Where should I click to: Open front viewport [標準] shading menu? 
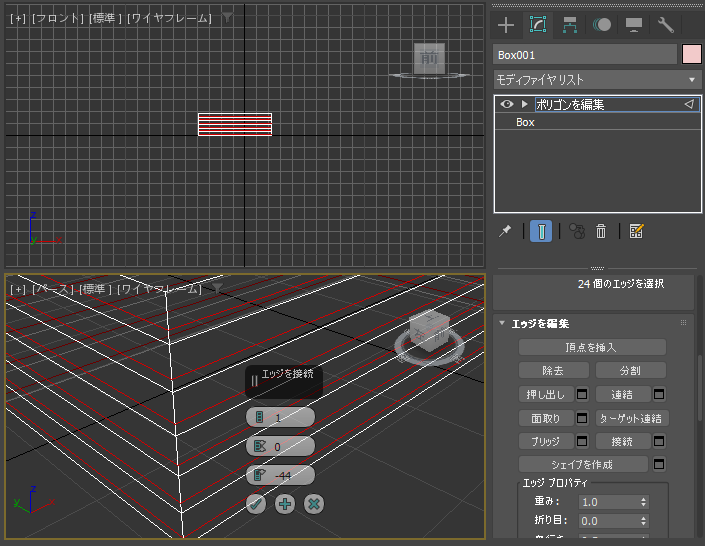pos(106,18)
